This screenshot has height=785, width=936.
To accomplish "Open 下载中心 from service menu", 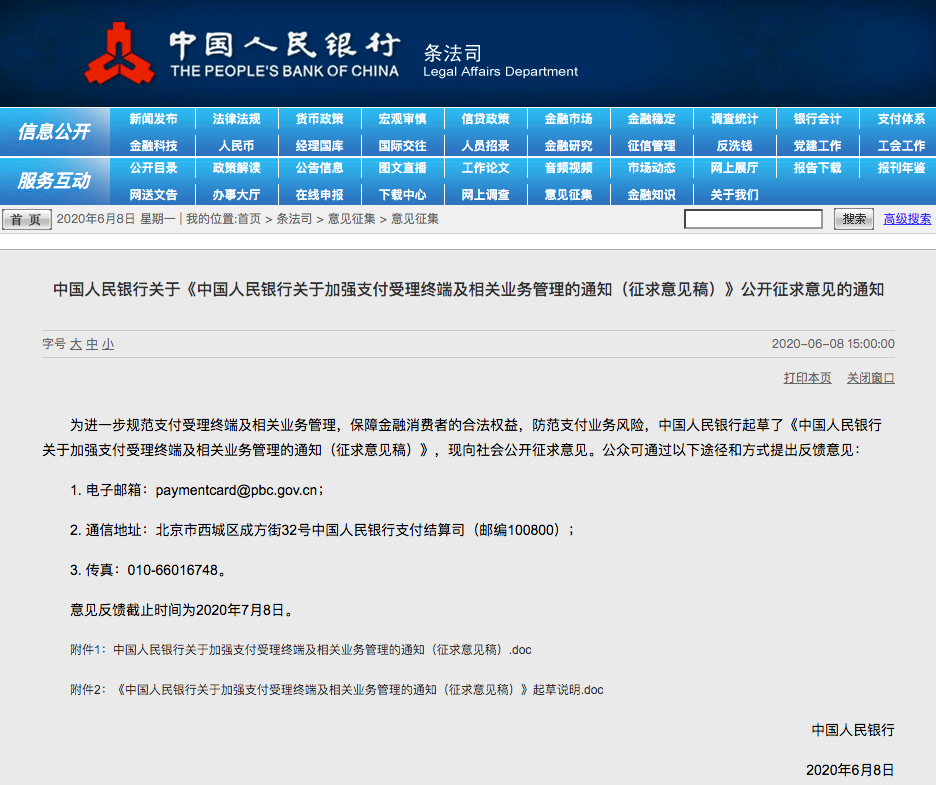I will [402, 195].
